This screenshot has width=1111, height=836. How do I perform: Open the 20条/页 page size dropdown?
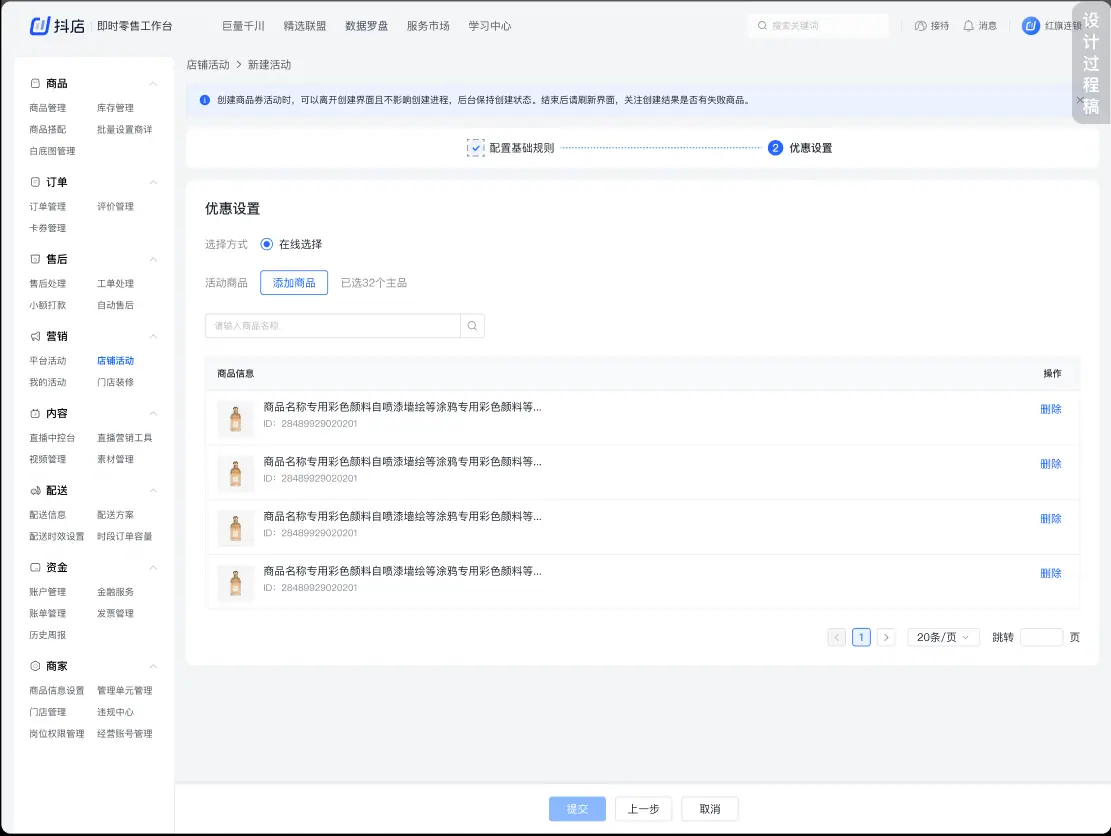[943, 637]
